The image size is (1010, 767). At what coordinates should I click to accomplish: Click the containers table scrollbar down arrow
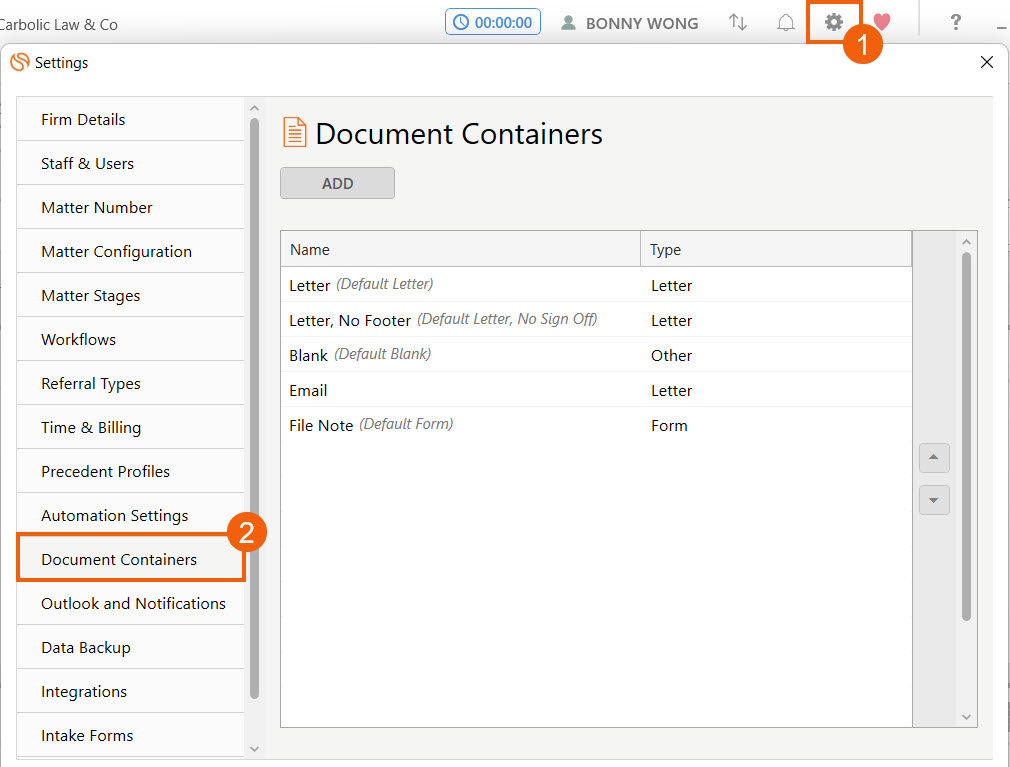coord(966,716)
